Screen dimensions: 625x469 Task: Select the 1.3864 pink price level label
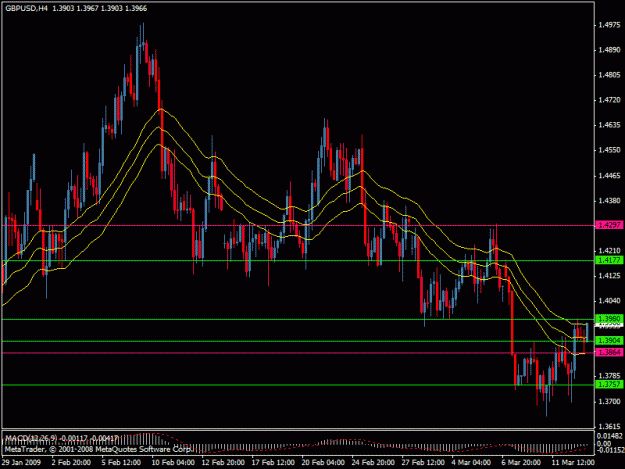tap(609, 352)
